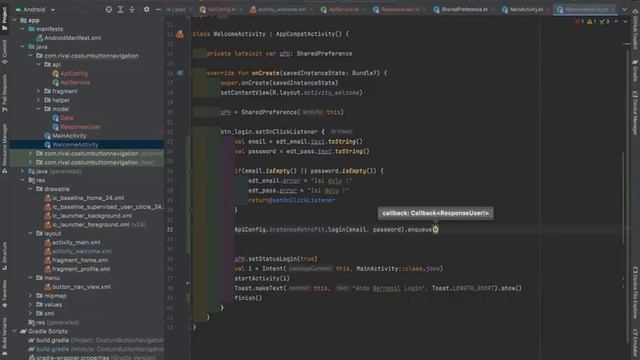Select ic_launcher_background.xml drawable
Screen dimensions: 640x360
[x=88, y=216]
